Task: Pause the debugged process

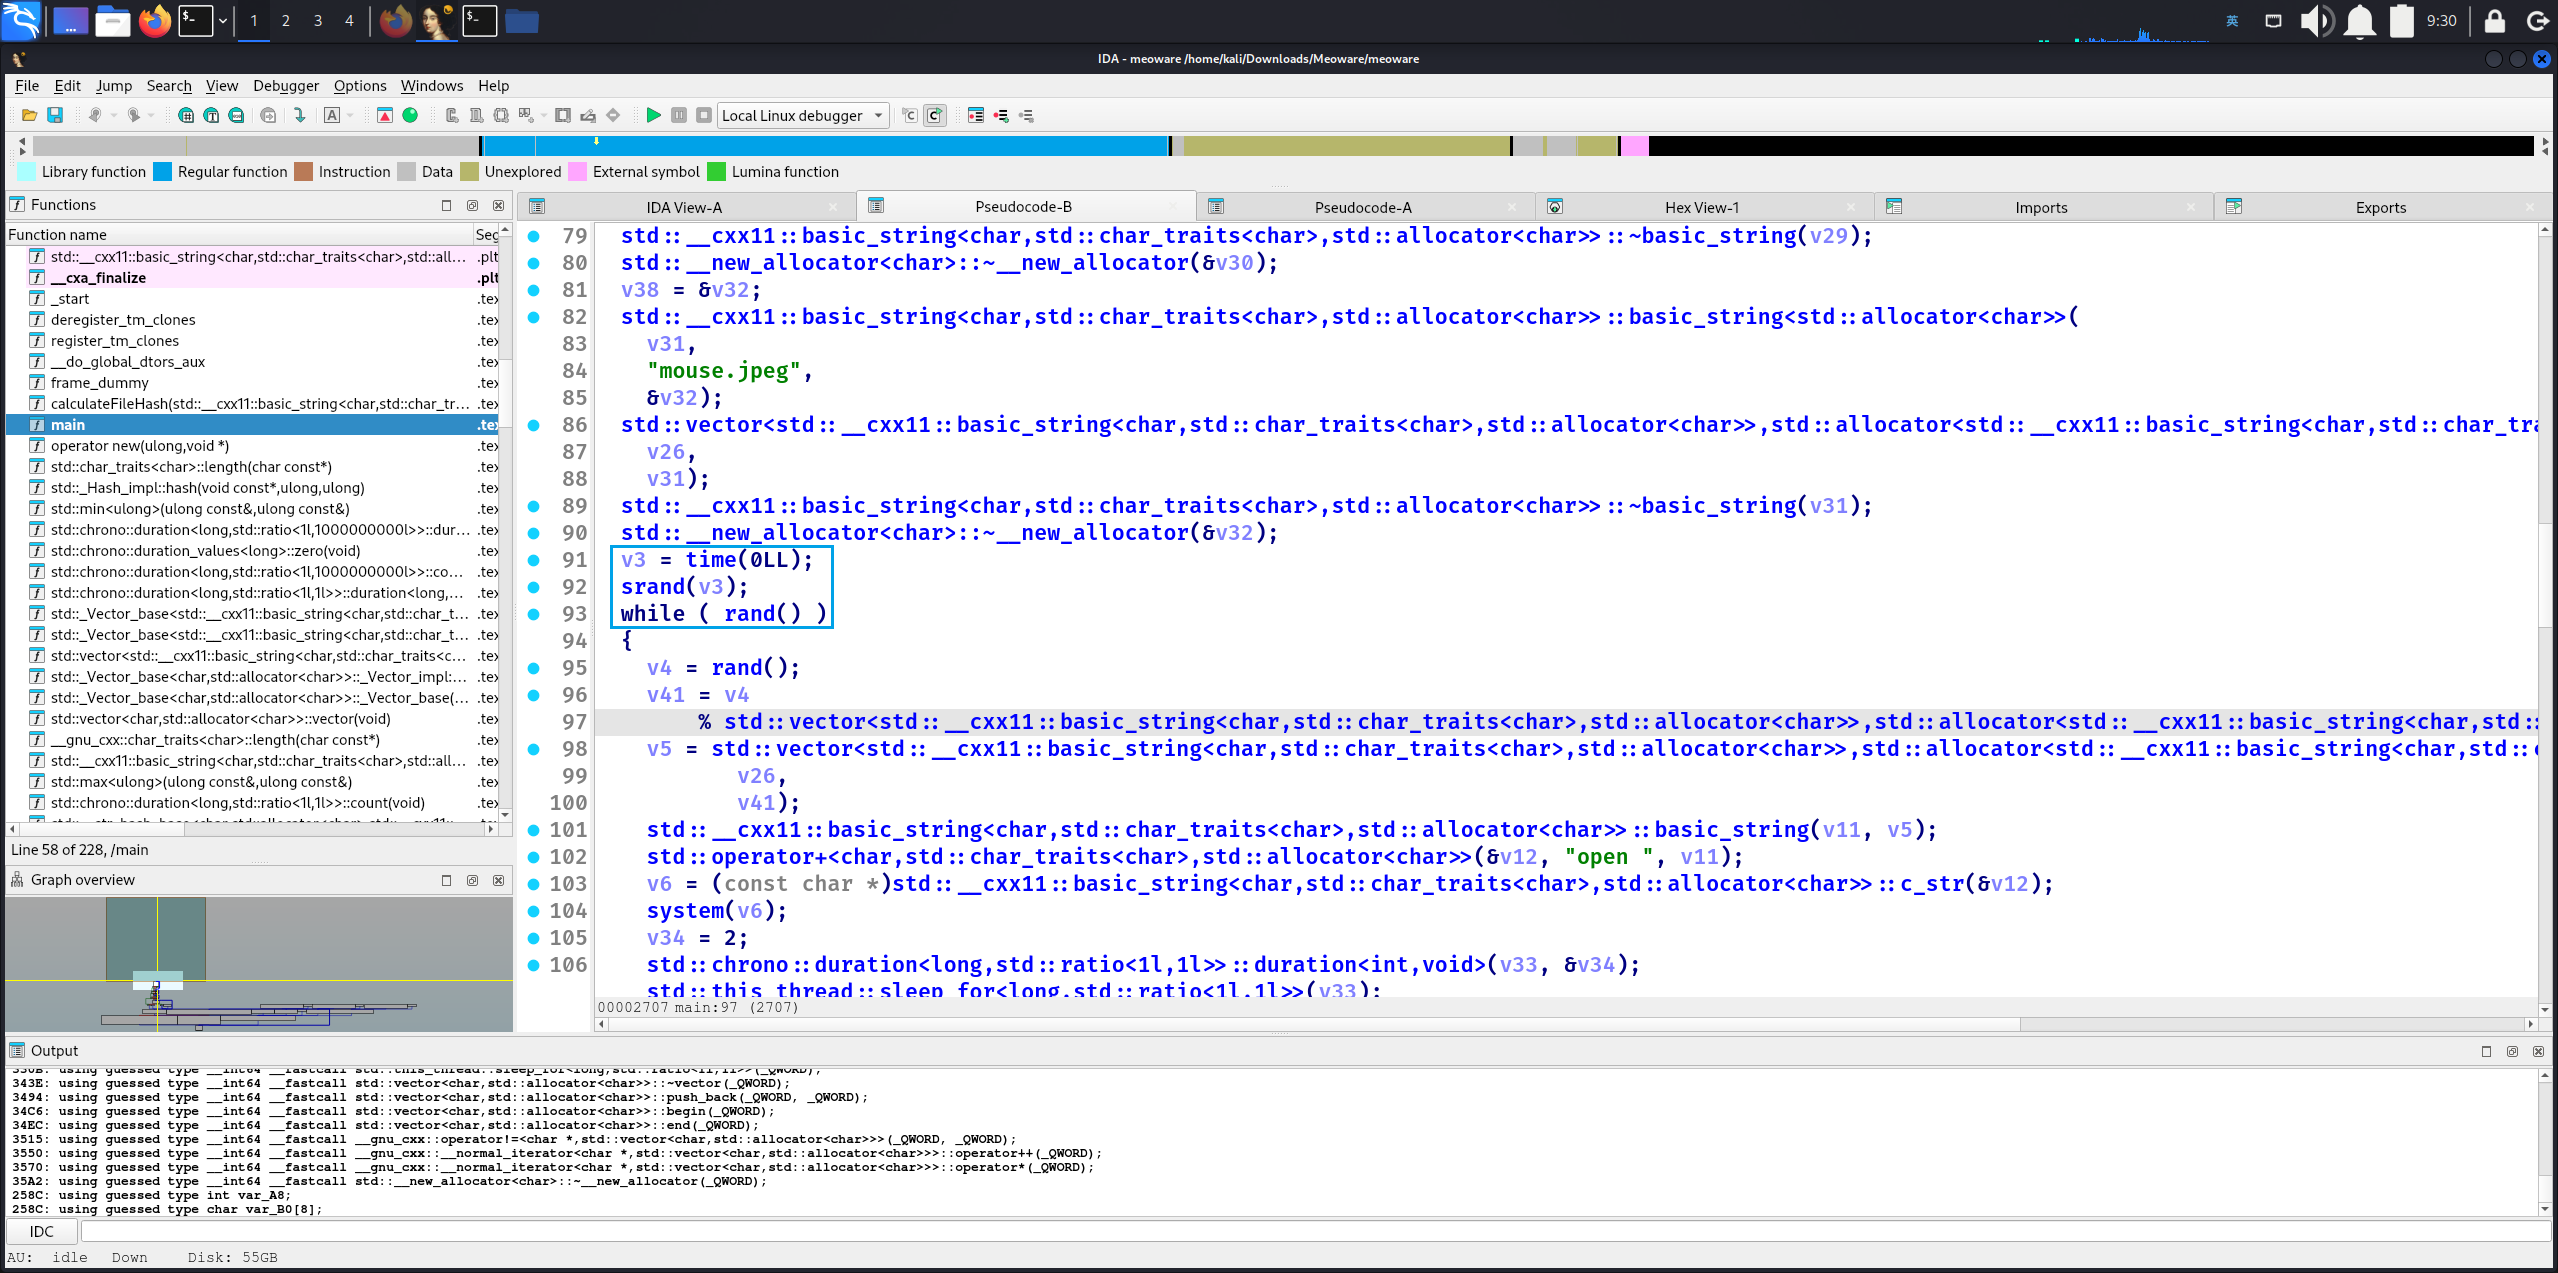Action: [x=679, y=115]
